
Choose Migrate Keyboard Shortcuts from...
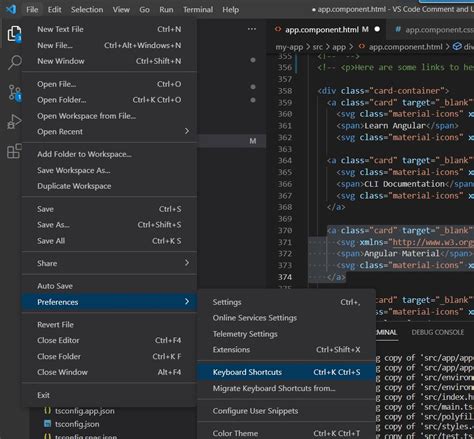286,388
